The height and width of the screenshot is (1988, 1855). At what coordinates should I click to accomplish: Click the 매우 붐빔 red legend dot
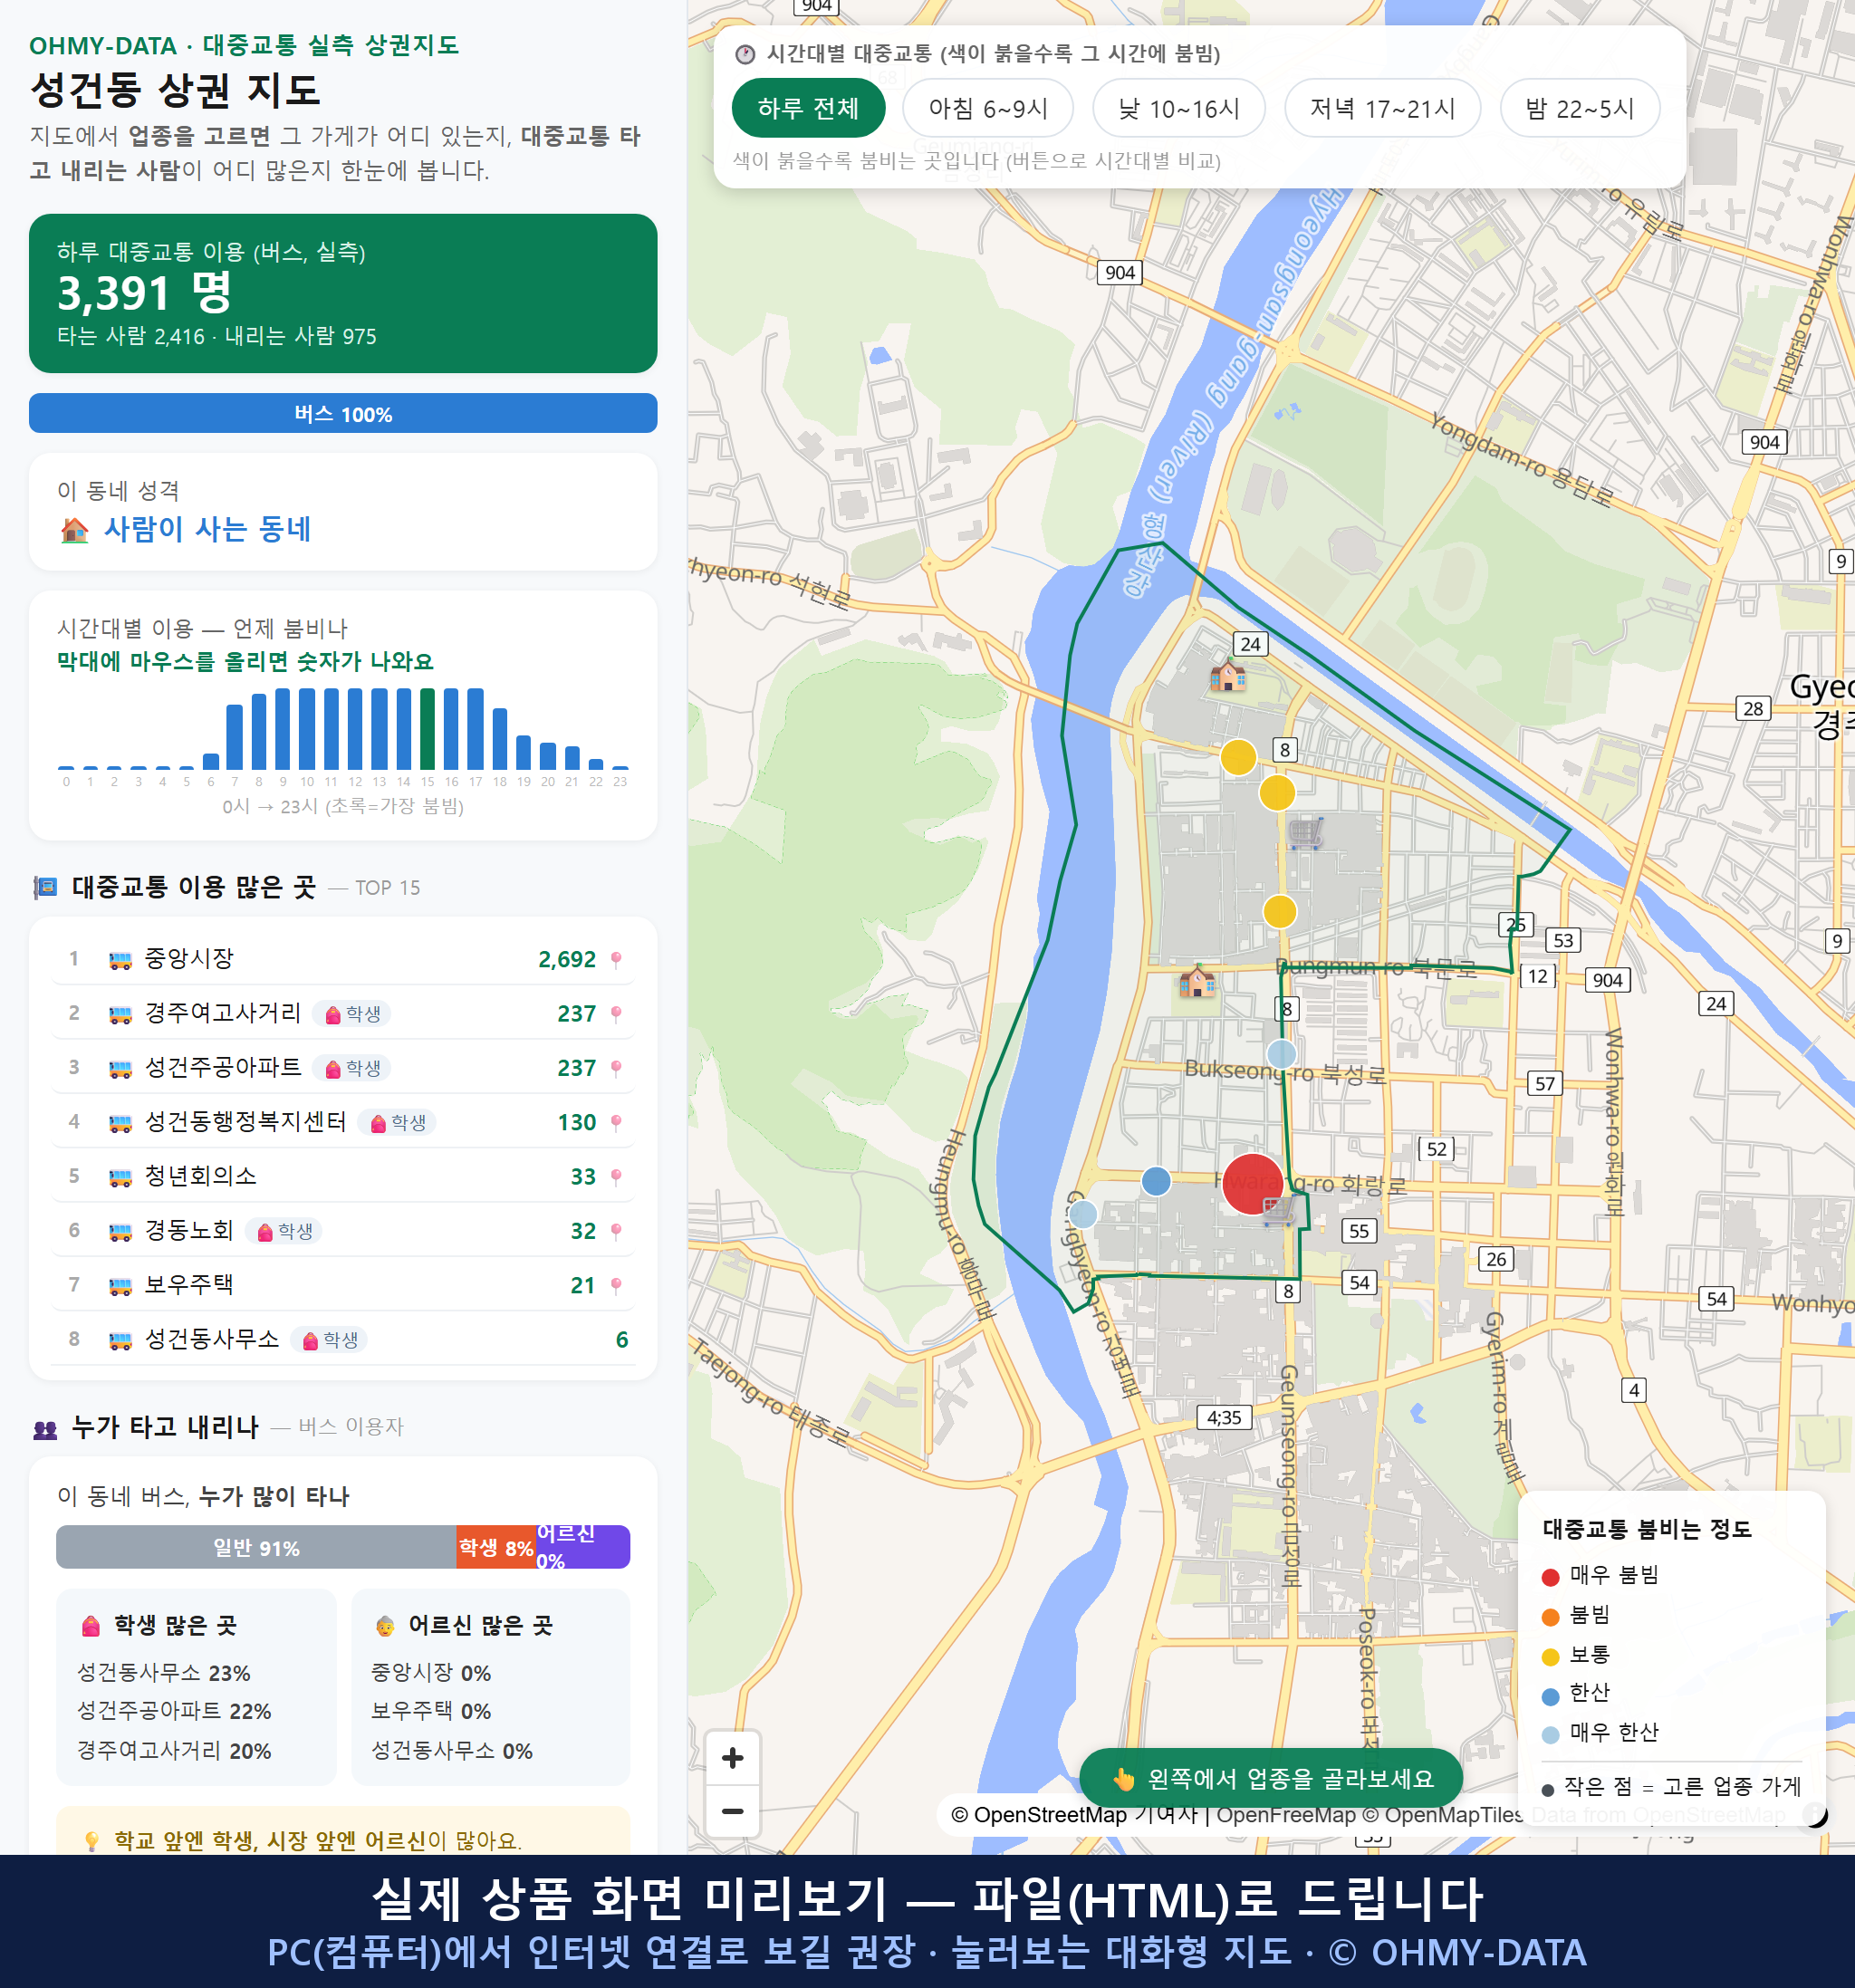click(x=1551, y=1577)
